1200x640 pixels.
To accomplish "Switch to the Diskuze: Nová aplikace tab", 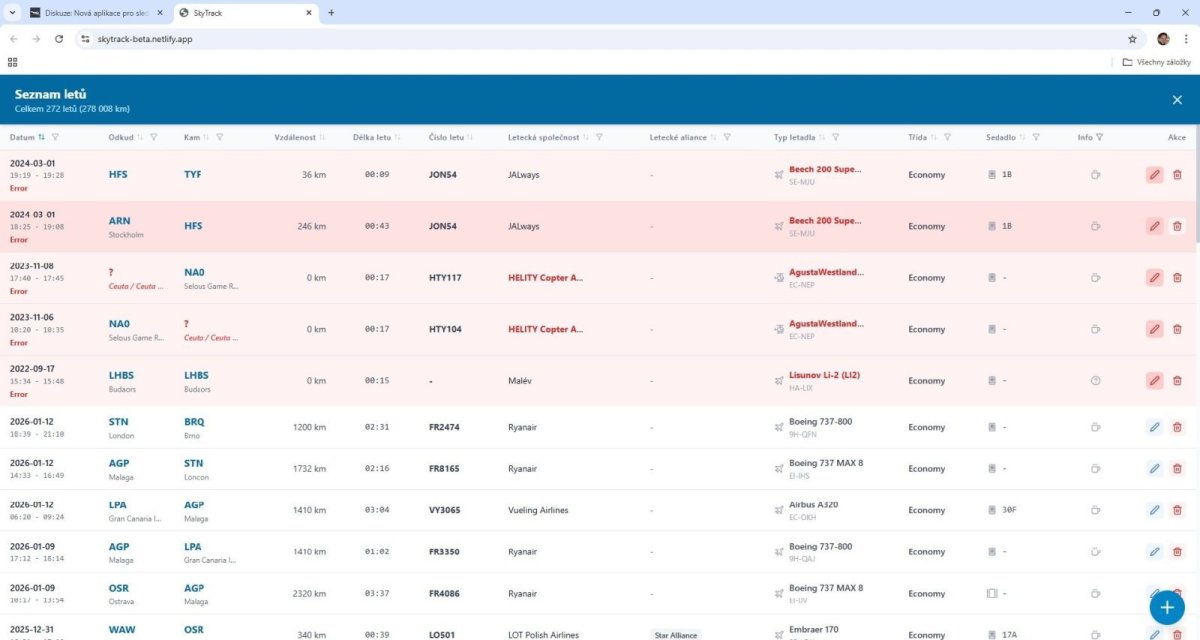I will coord(96,13).
